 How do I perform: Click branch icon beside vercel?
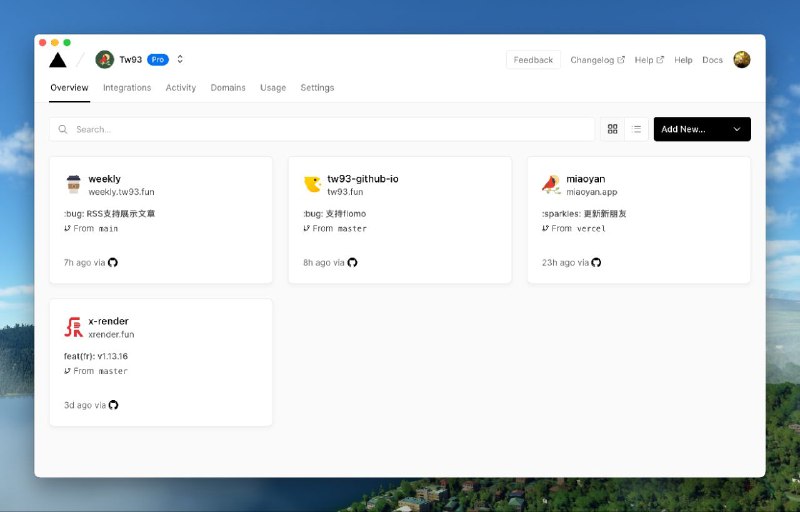click(545, 228)
